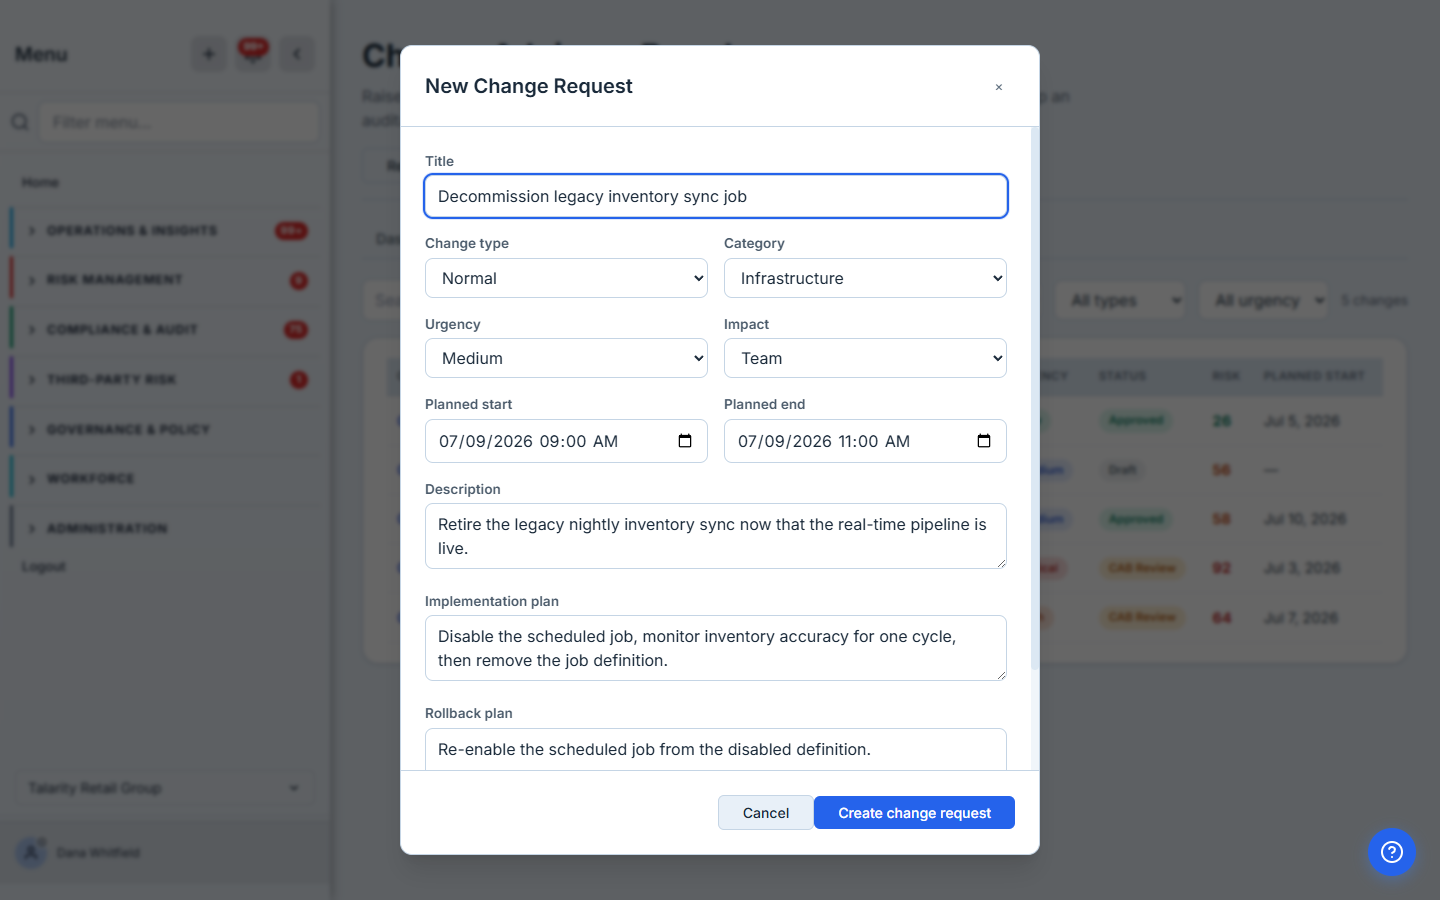1440x900 pixels.
Task: Open the notifications icon with red badge
Action: coord(253,52)
